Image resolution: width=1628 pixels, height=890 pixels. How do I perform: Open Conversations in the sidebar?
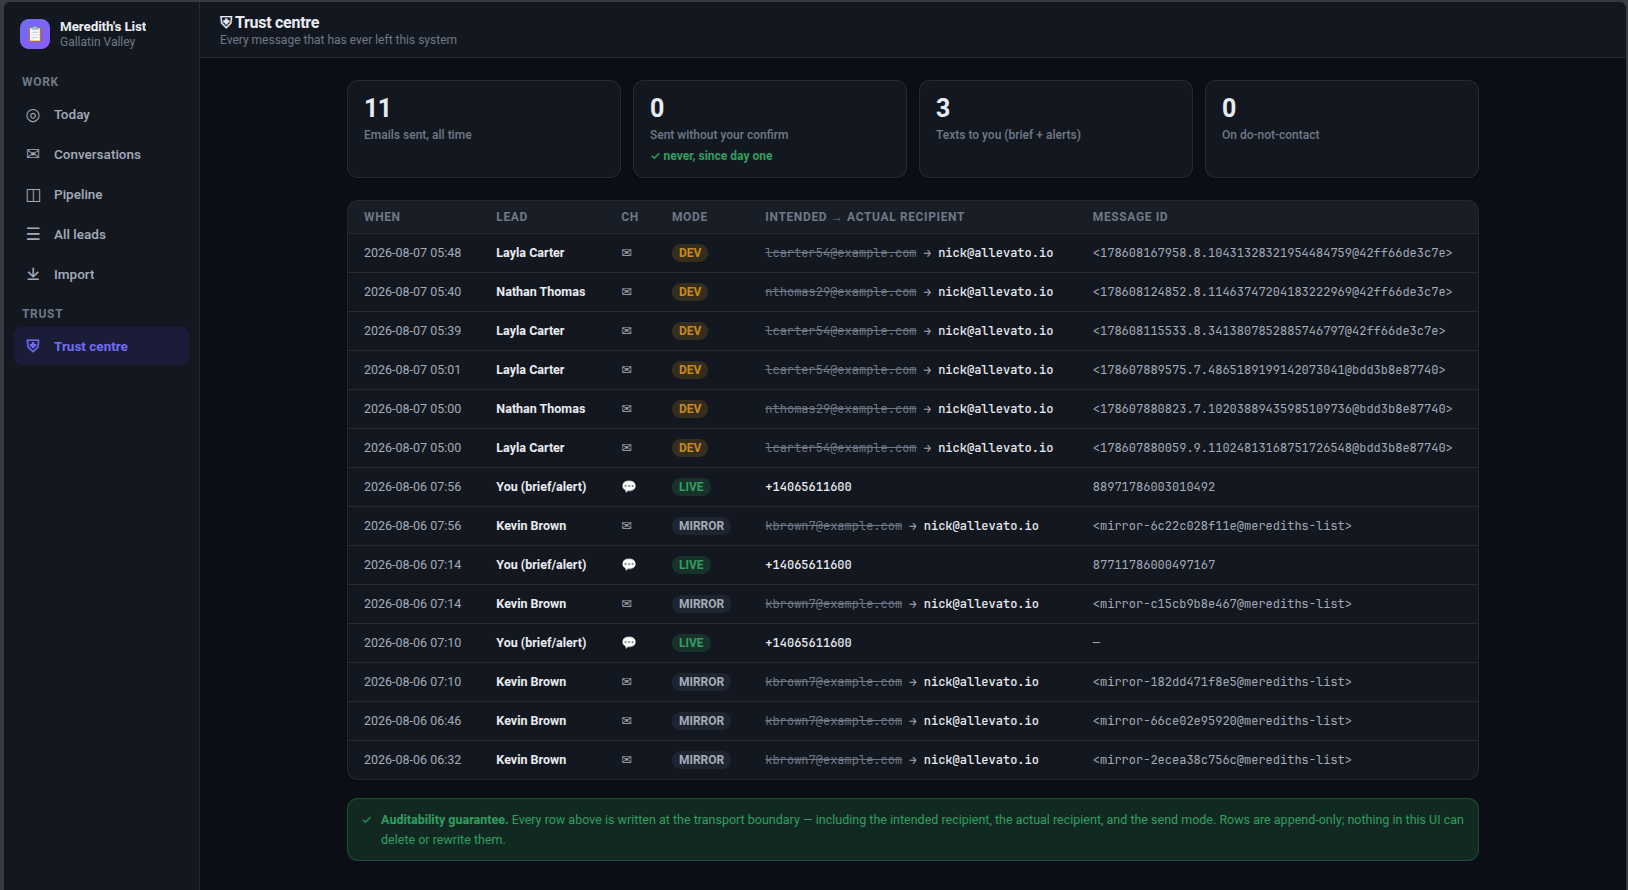click(101, 154)
